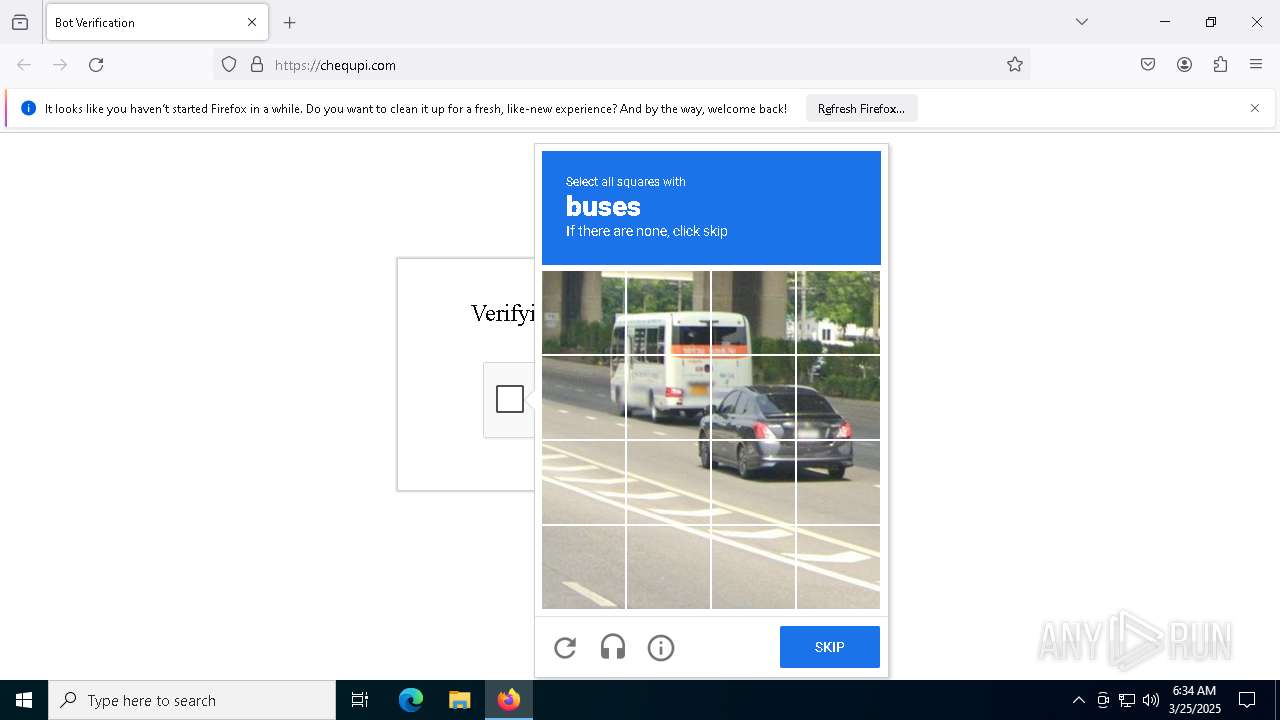Viewport: 1280px width, 720px height.
Task: Click the Refresh Firefox... button
Action: [861, 109]
